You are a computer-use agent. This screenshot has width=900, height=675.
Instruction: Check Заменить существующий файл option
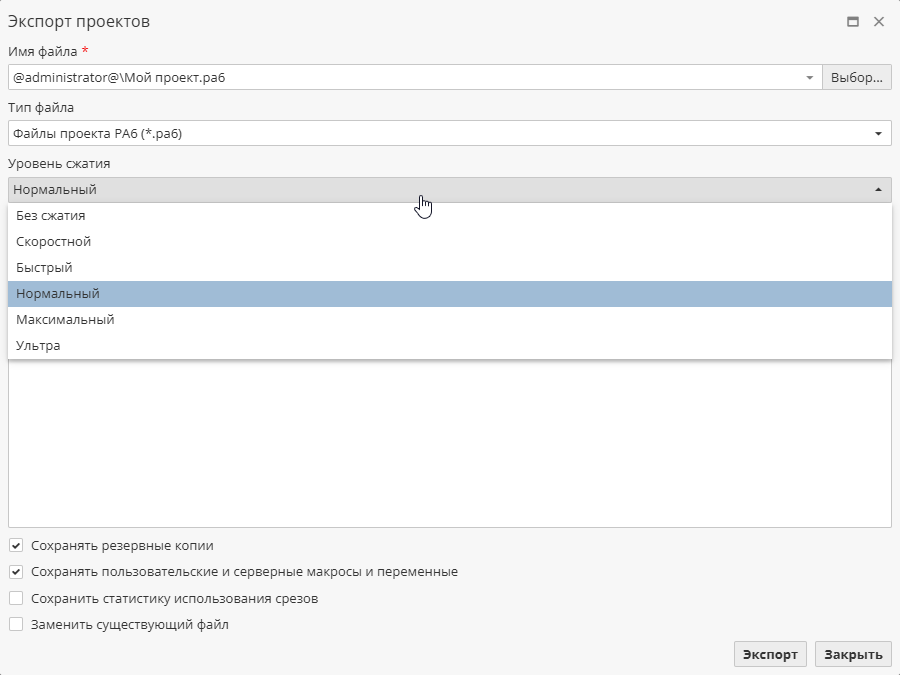coord(16,624)
